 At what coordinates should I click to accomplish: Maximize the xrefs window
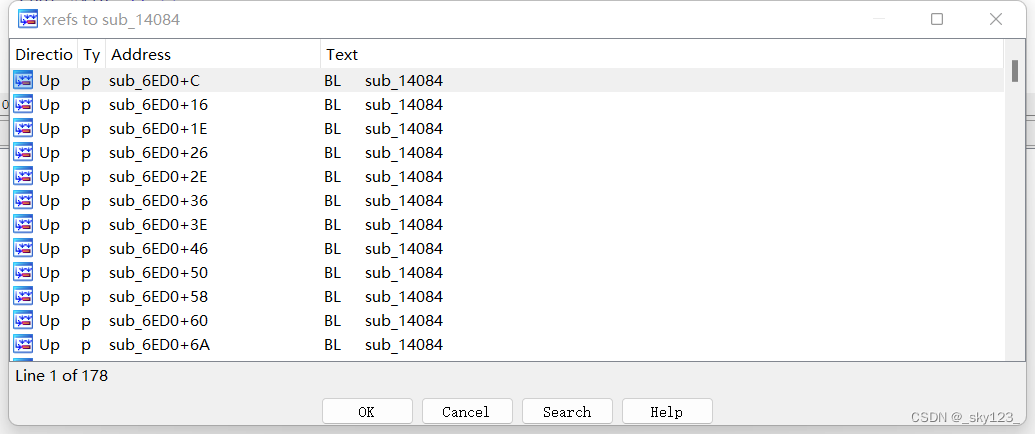tap(937, 19)
